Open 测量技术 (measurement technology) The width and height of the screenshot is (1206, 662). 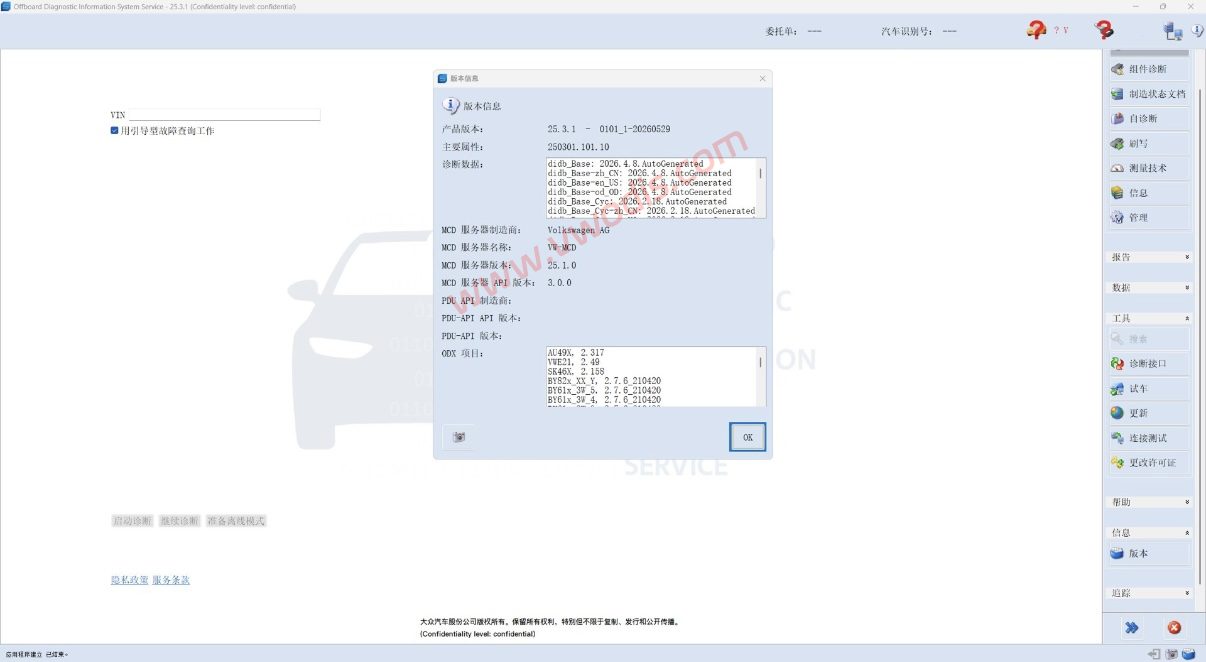1149,168
